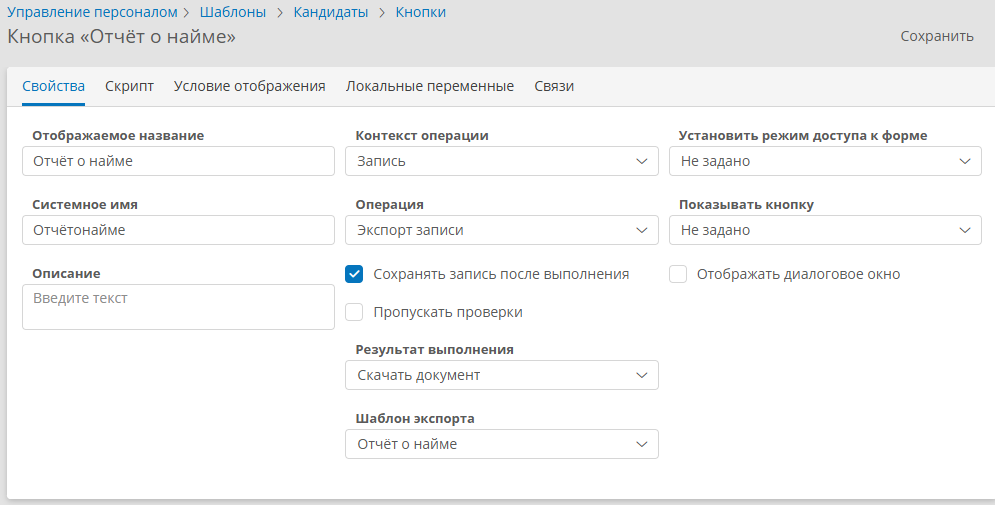
Task: Open Локальные переменные tab
Action: pyautogui.click(x=430, y=86)
